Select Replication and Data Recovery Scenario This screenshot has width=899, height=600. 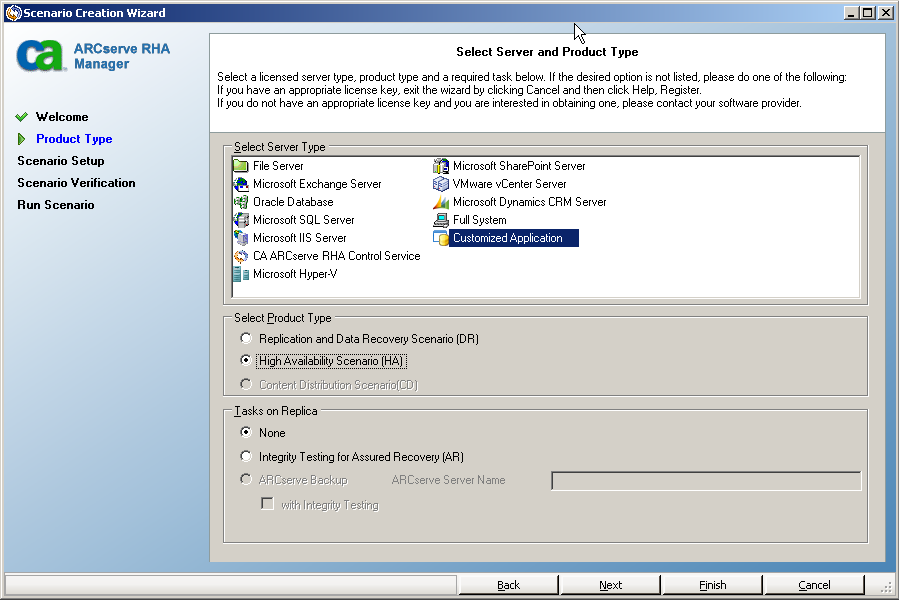[x=246, y=338]
